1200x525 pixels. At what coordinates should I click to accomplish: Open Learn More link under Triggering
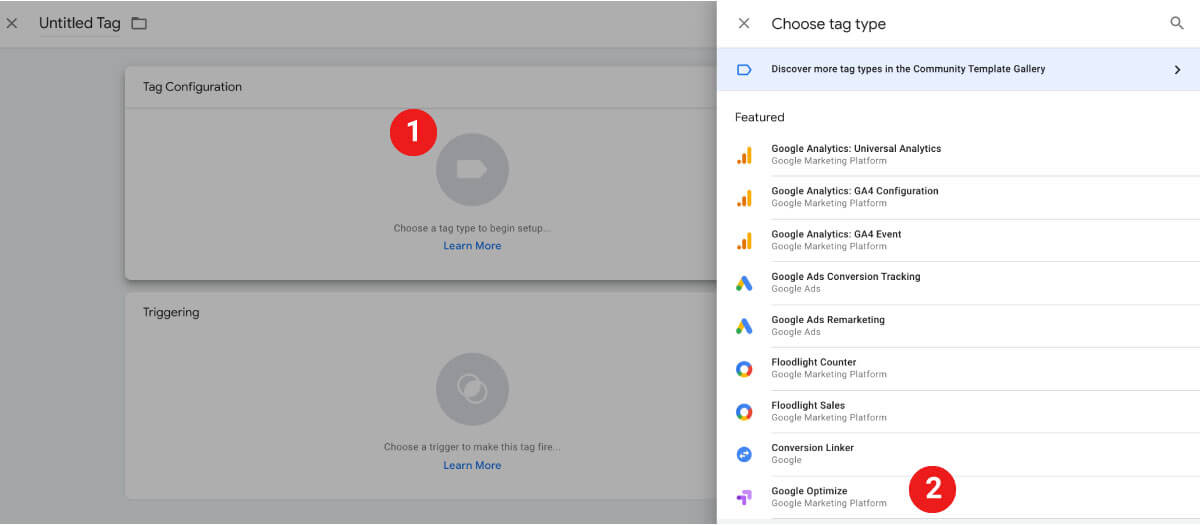[x=472, y=465]
